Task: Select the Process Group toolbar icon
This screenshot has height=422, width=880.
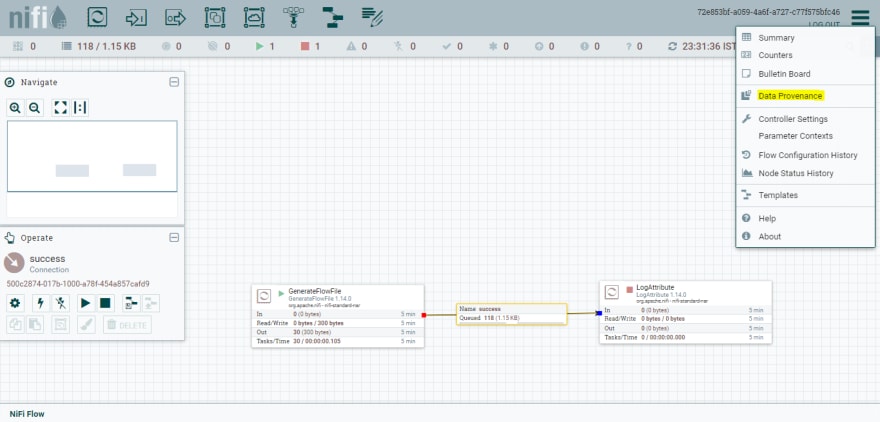Action: (x=214, y=18)
